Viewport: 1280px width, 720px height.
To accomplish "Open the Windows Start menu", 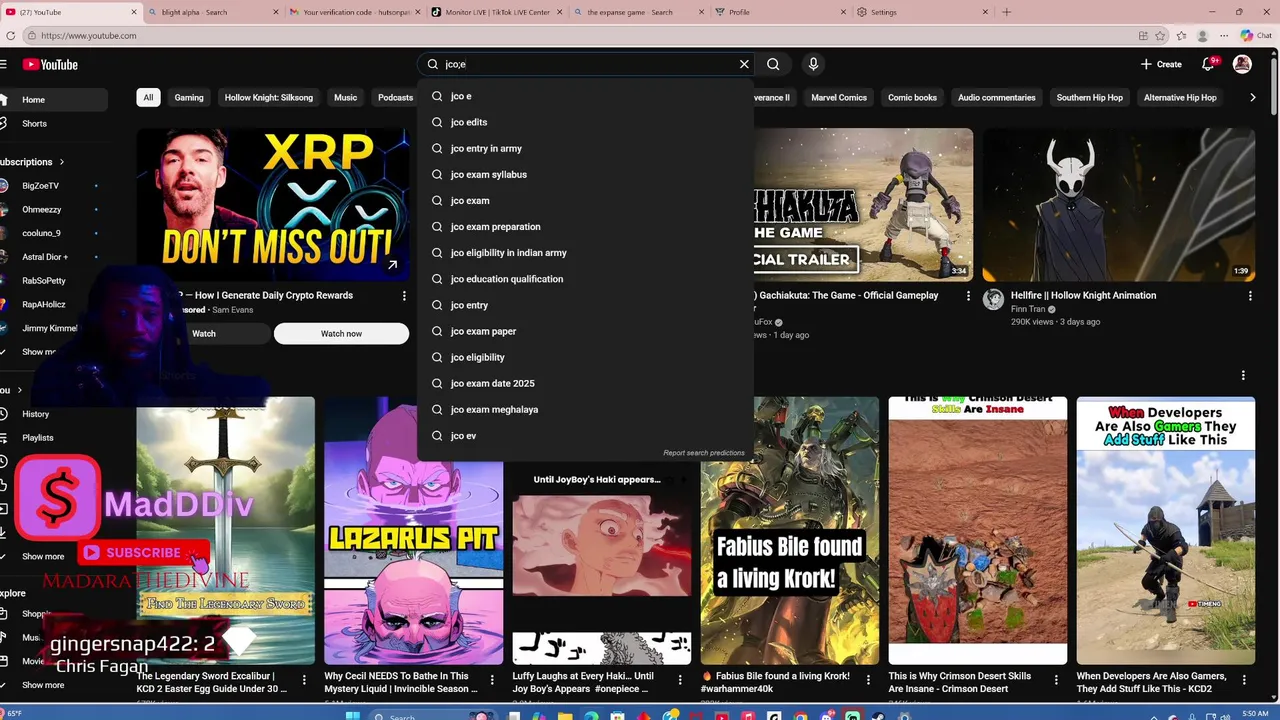I will [x=351, y=716].
